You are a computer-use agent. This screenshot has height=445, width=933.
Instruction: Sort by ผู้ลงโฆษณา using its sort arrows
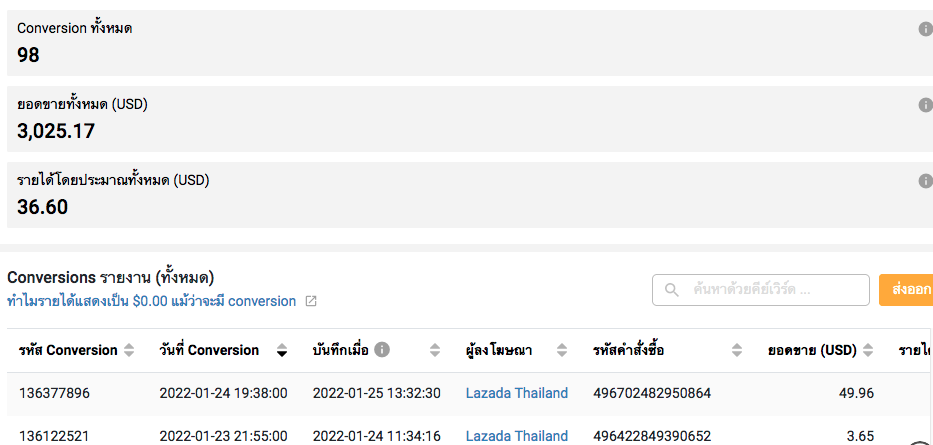(x=562, y=350)
